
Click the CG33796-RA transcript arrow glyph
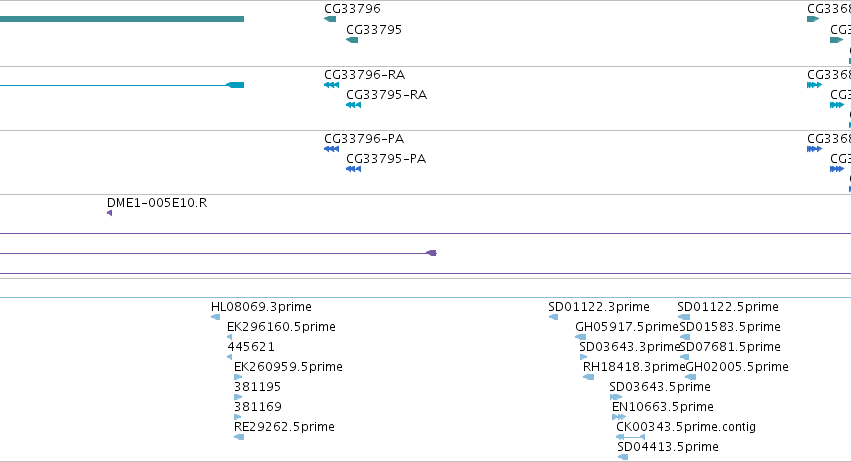(332, 85)
